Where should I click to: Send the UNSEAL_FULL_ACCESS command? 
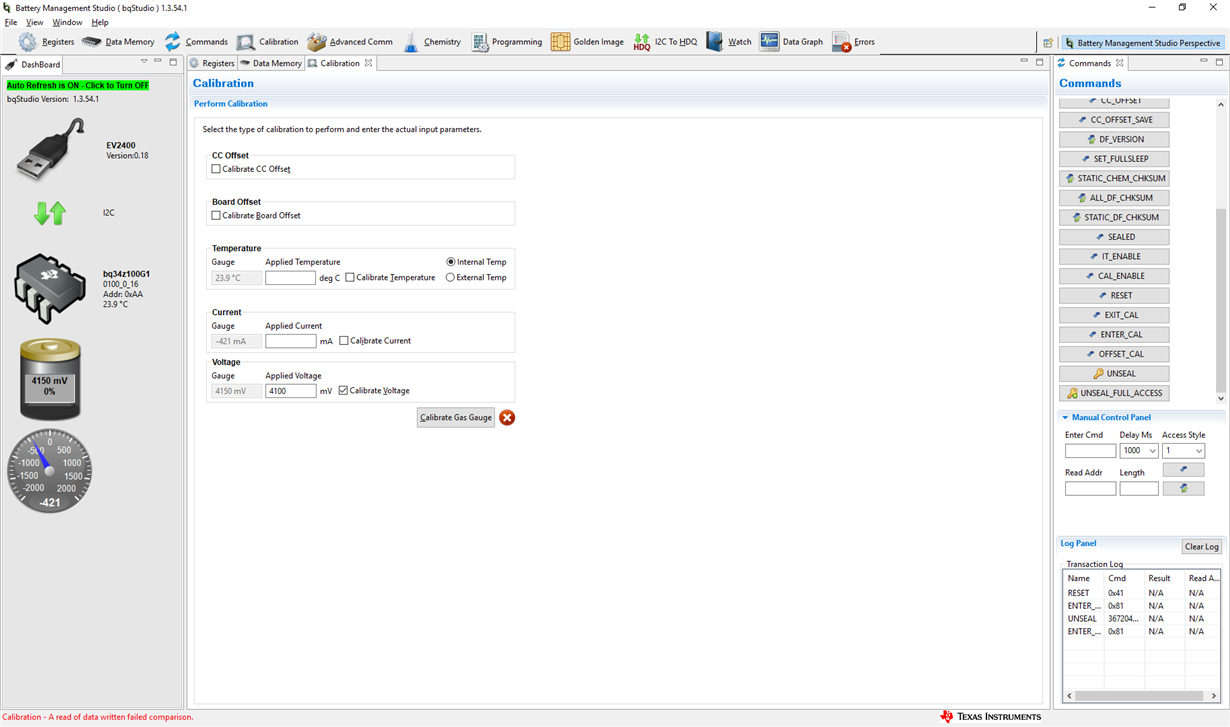click(x=1114, y=393)
